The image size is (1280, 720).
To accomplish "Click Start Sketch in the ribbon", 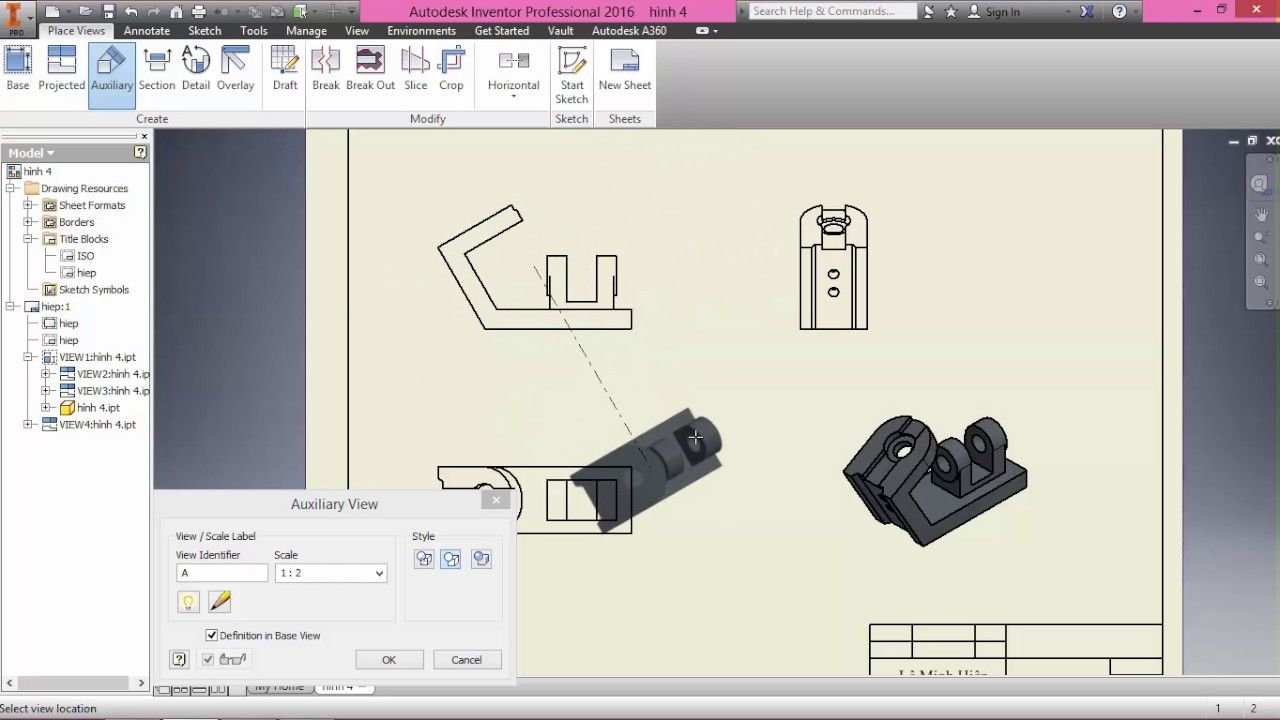I will (x=571, y=75).
